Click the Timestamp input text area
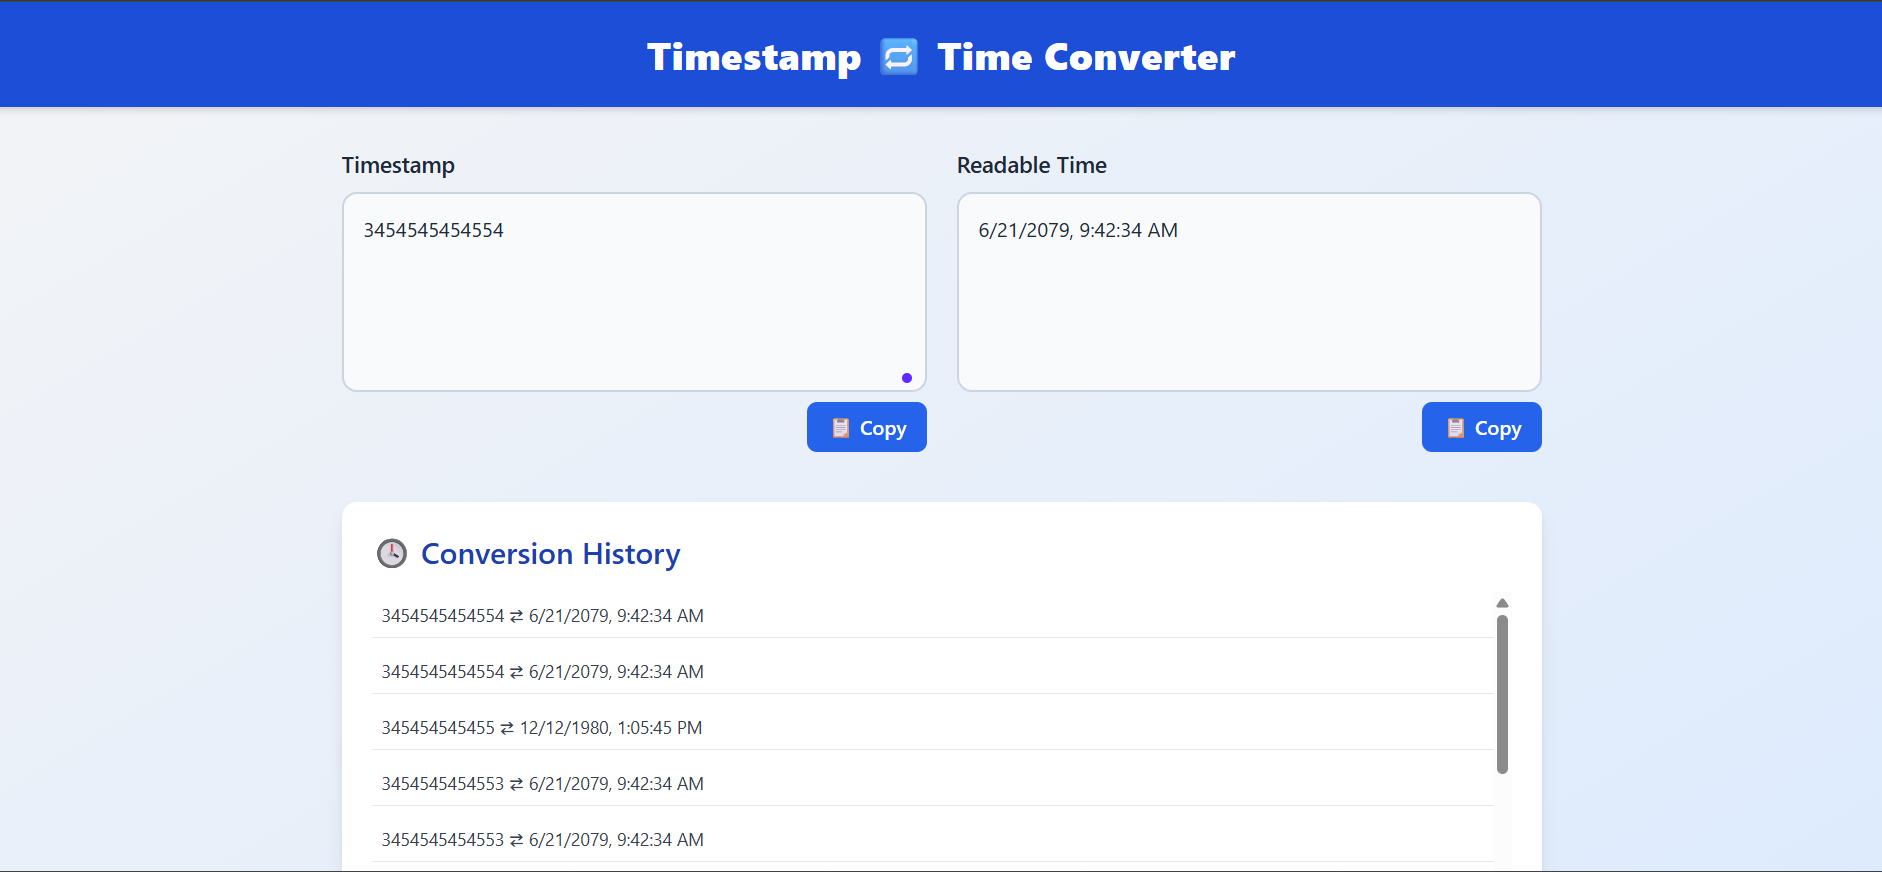This screenshot has width=1882, height=872. coord(634,292)
